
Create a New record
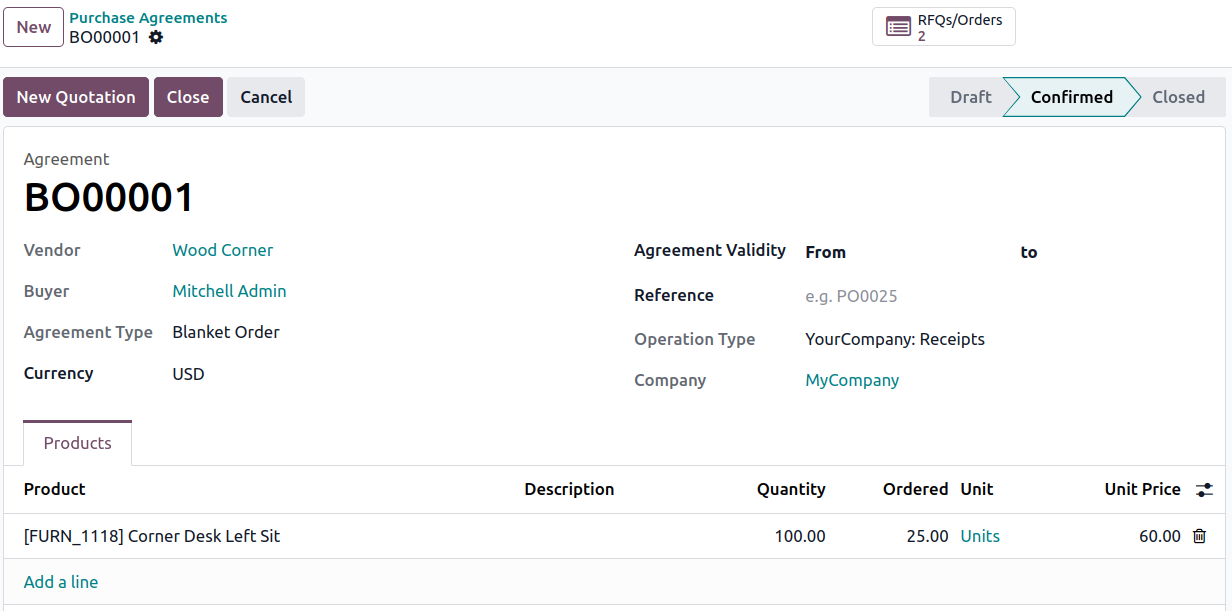34,27
